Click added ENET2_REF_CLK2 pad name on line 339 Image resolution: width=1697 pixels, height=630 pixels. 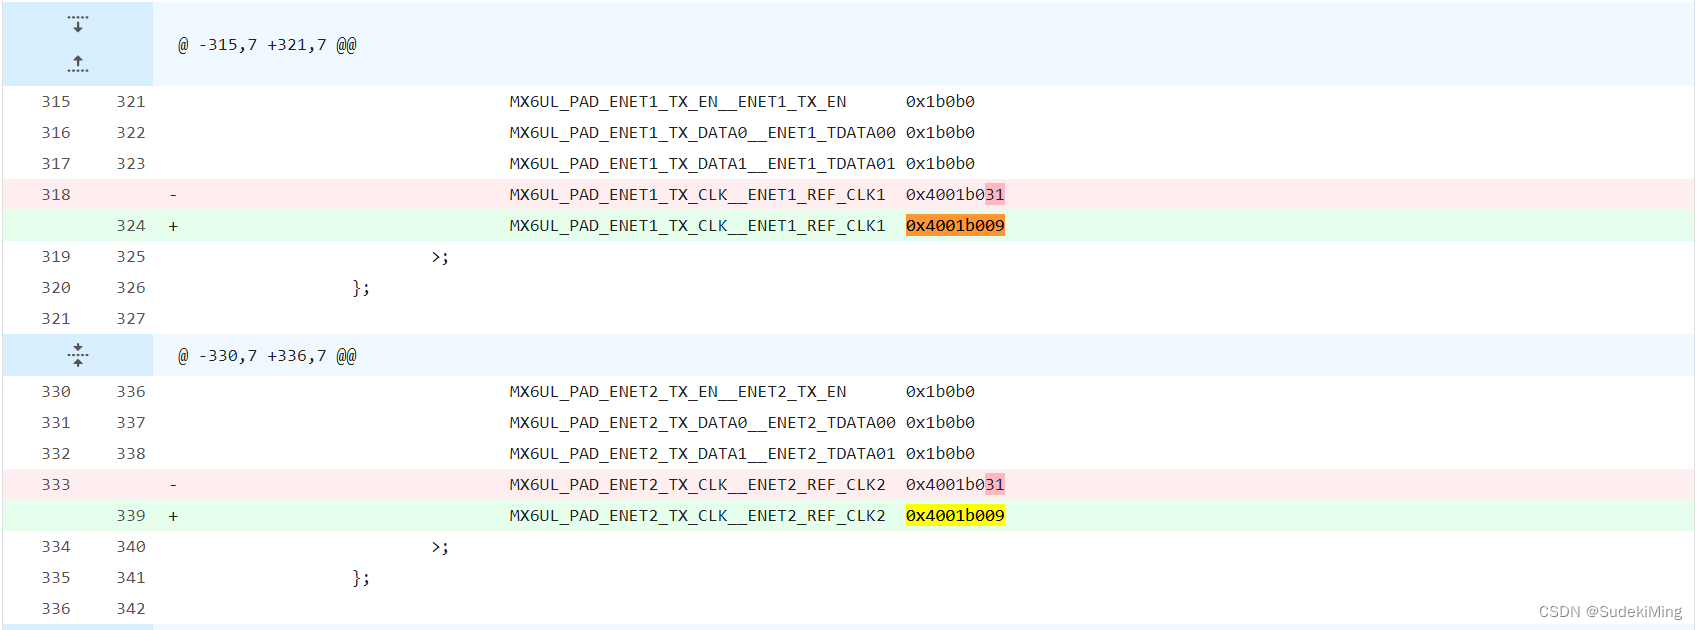[x=697, y=516]
